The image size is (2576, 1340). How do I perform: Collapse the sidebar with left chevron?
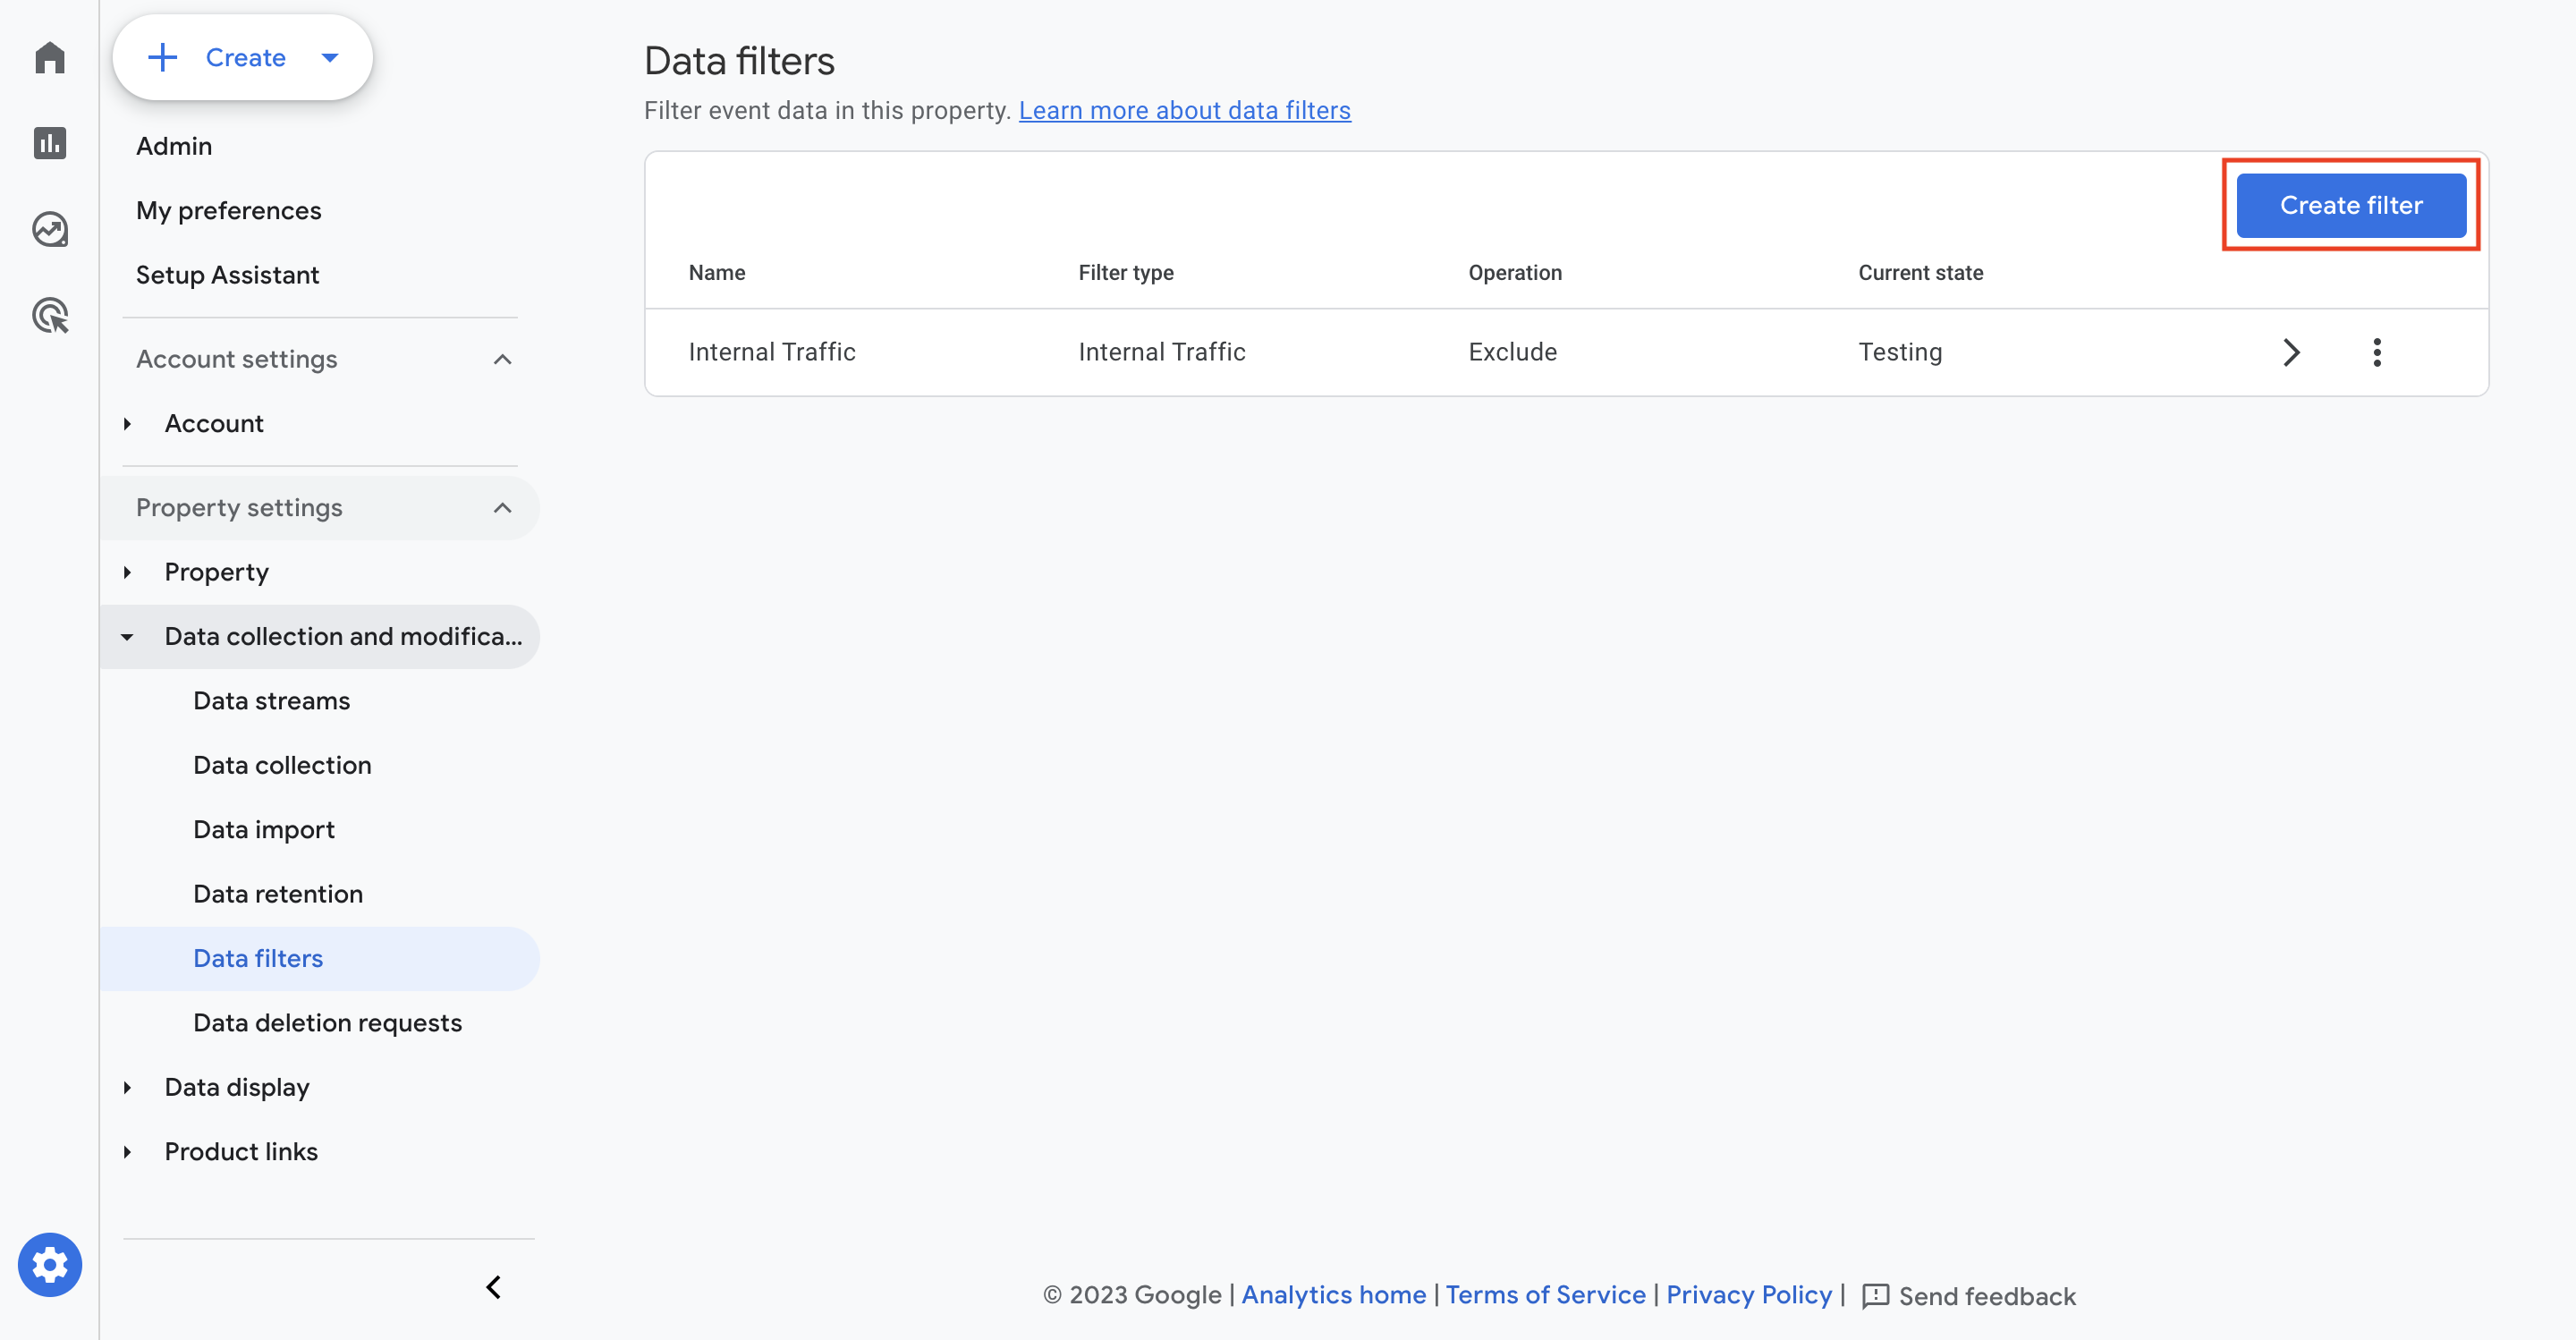click(493, 1287)
